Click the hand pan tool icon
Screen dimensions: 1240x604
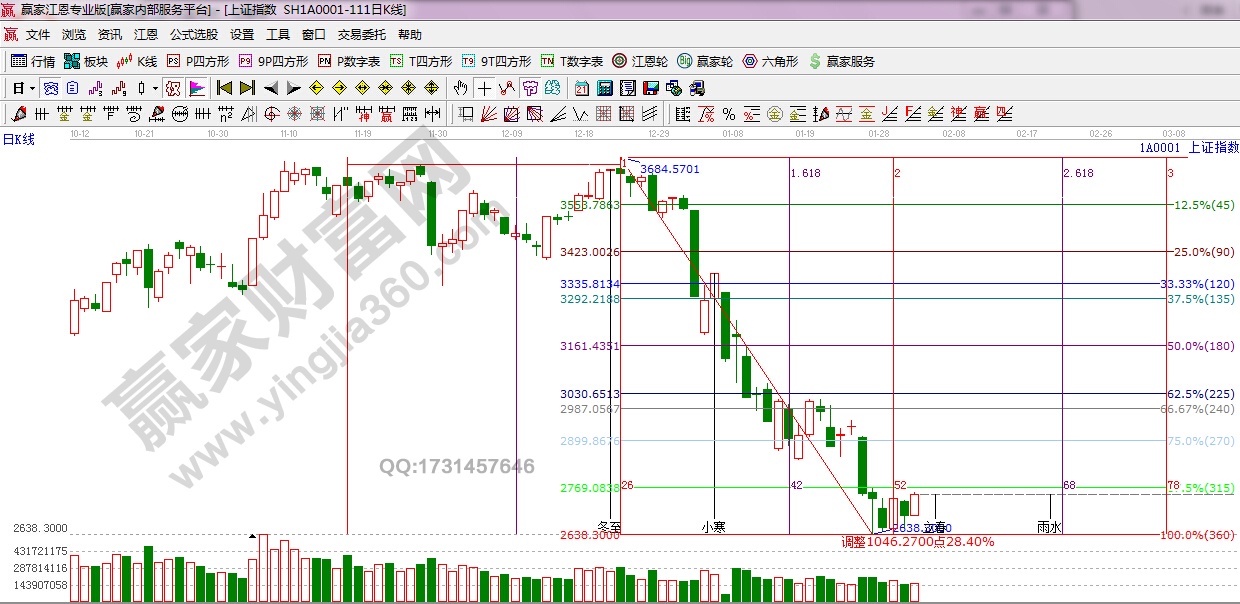click(462, 88)
